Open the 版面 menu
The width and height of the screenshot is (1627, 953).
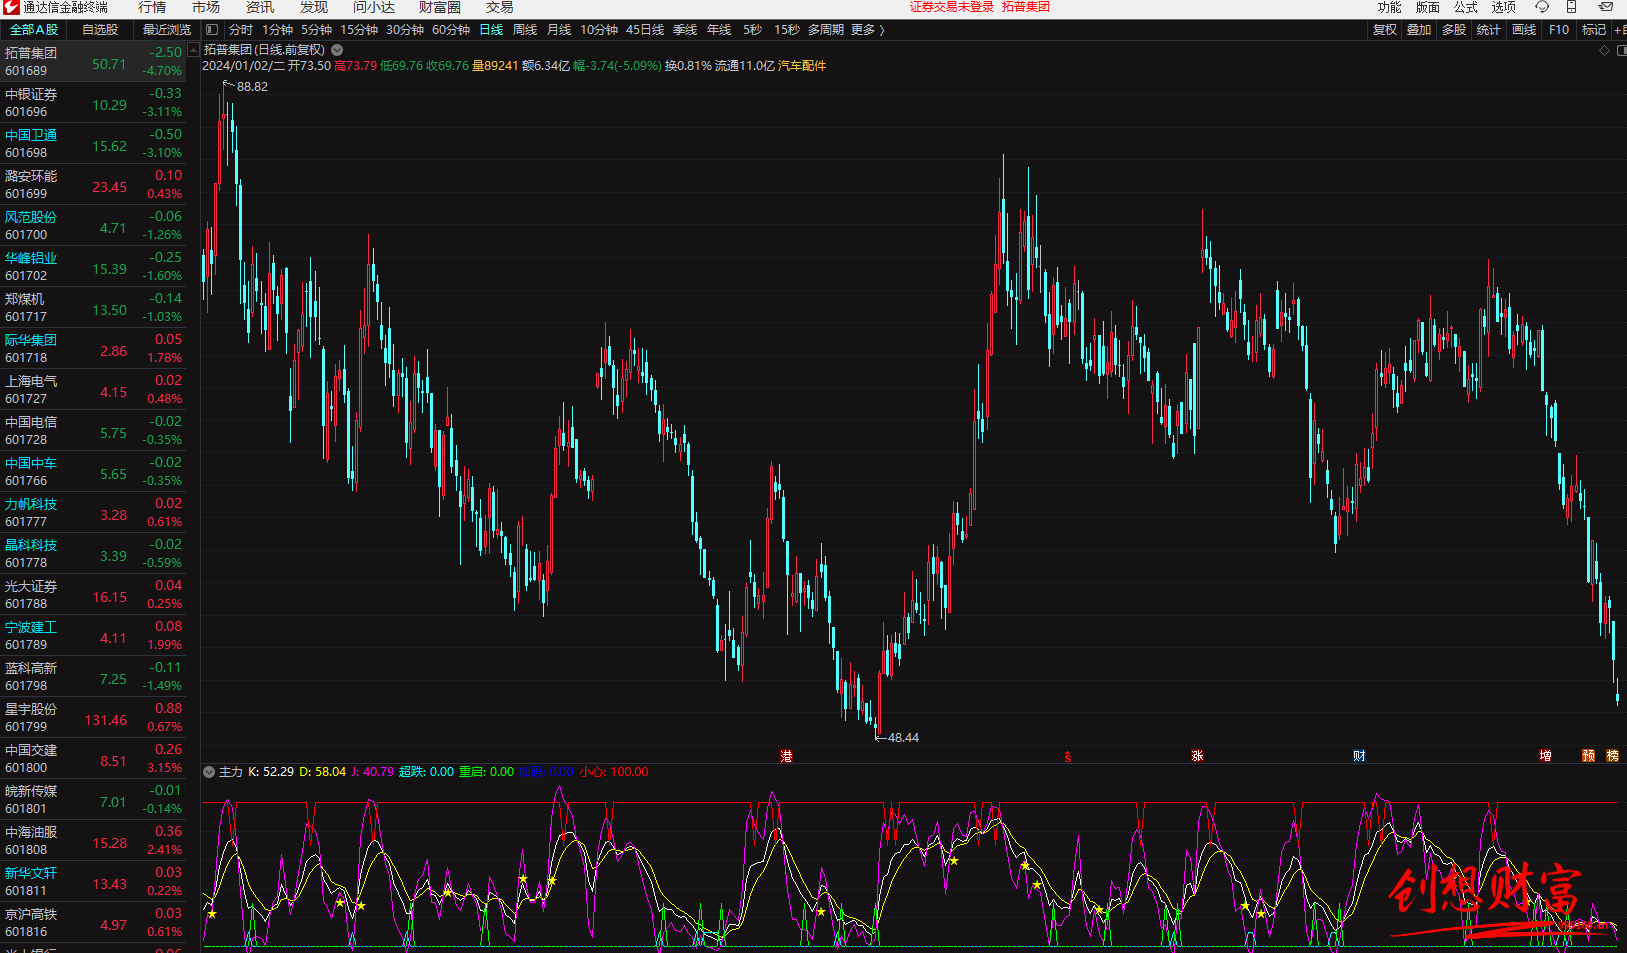pos(1428,7)
